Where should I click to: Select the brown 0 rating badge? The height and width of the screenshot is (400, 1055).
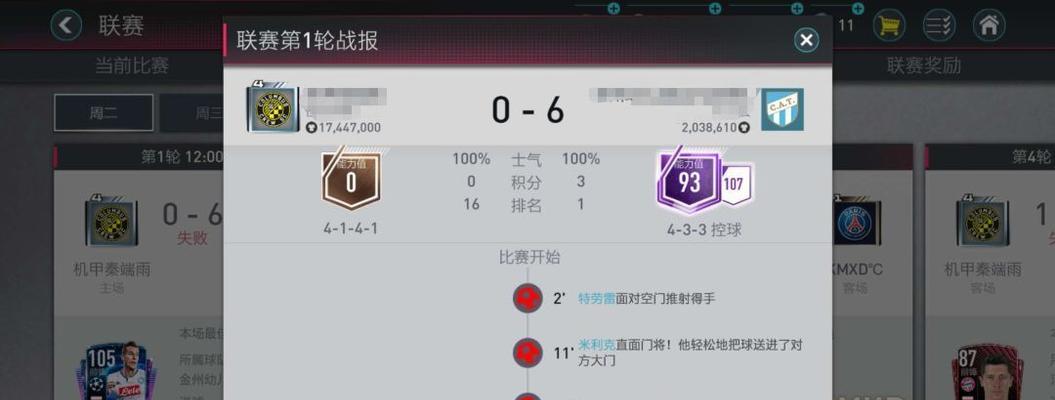pyautogui.click(x=351, y=180)
